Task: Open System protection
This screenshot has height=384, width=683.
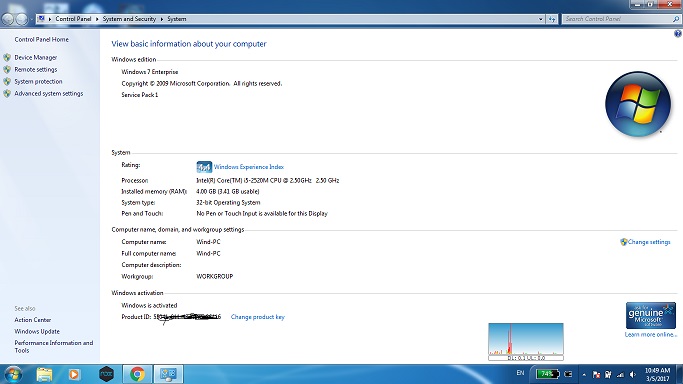Action: tap(38, 81)
